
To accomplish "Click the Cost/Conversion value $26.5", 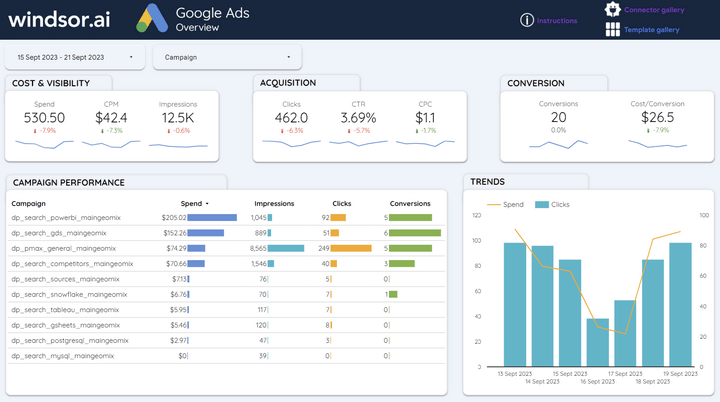I will [657, 117].
